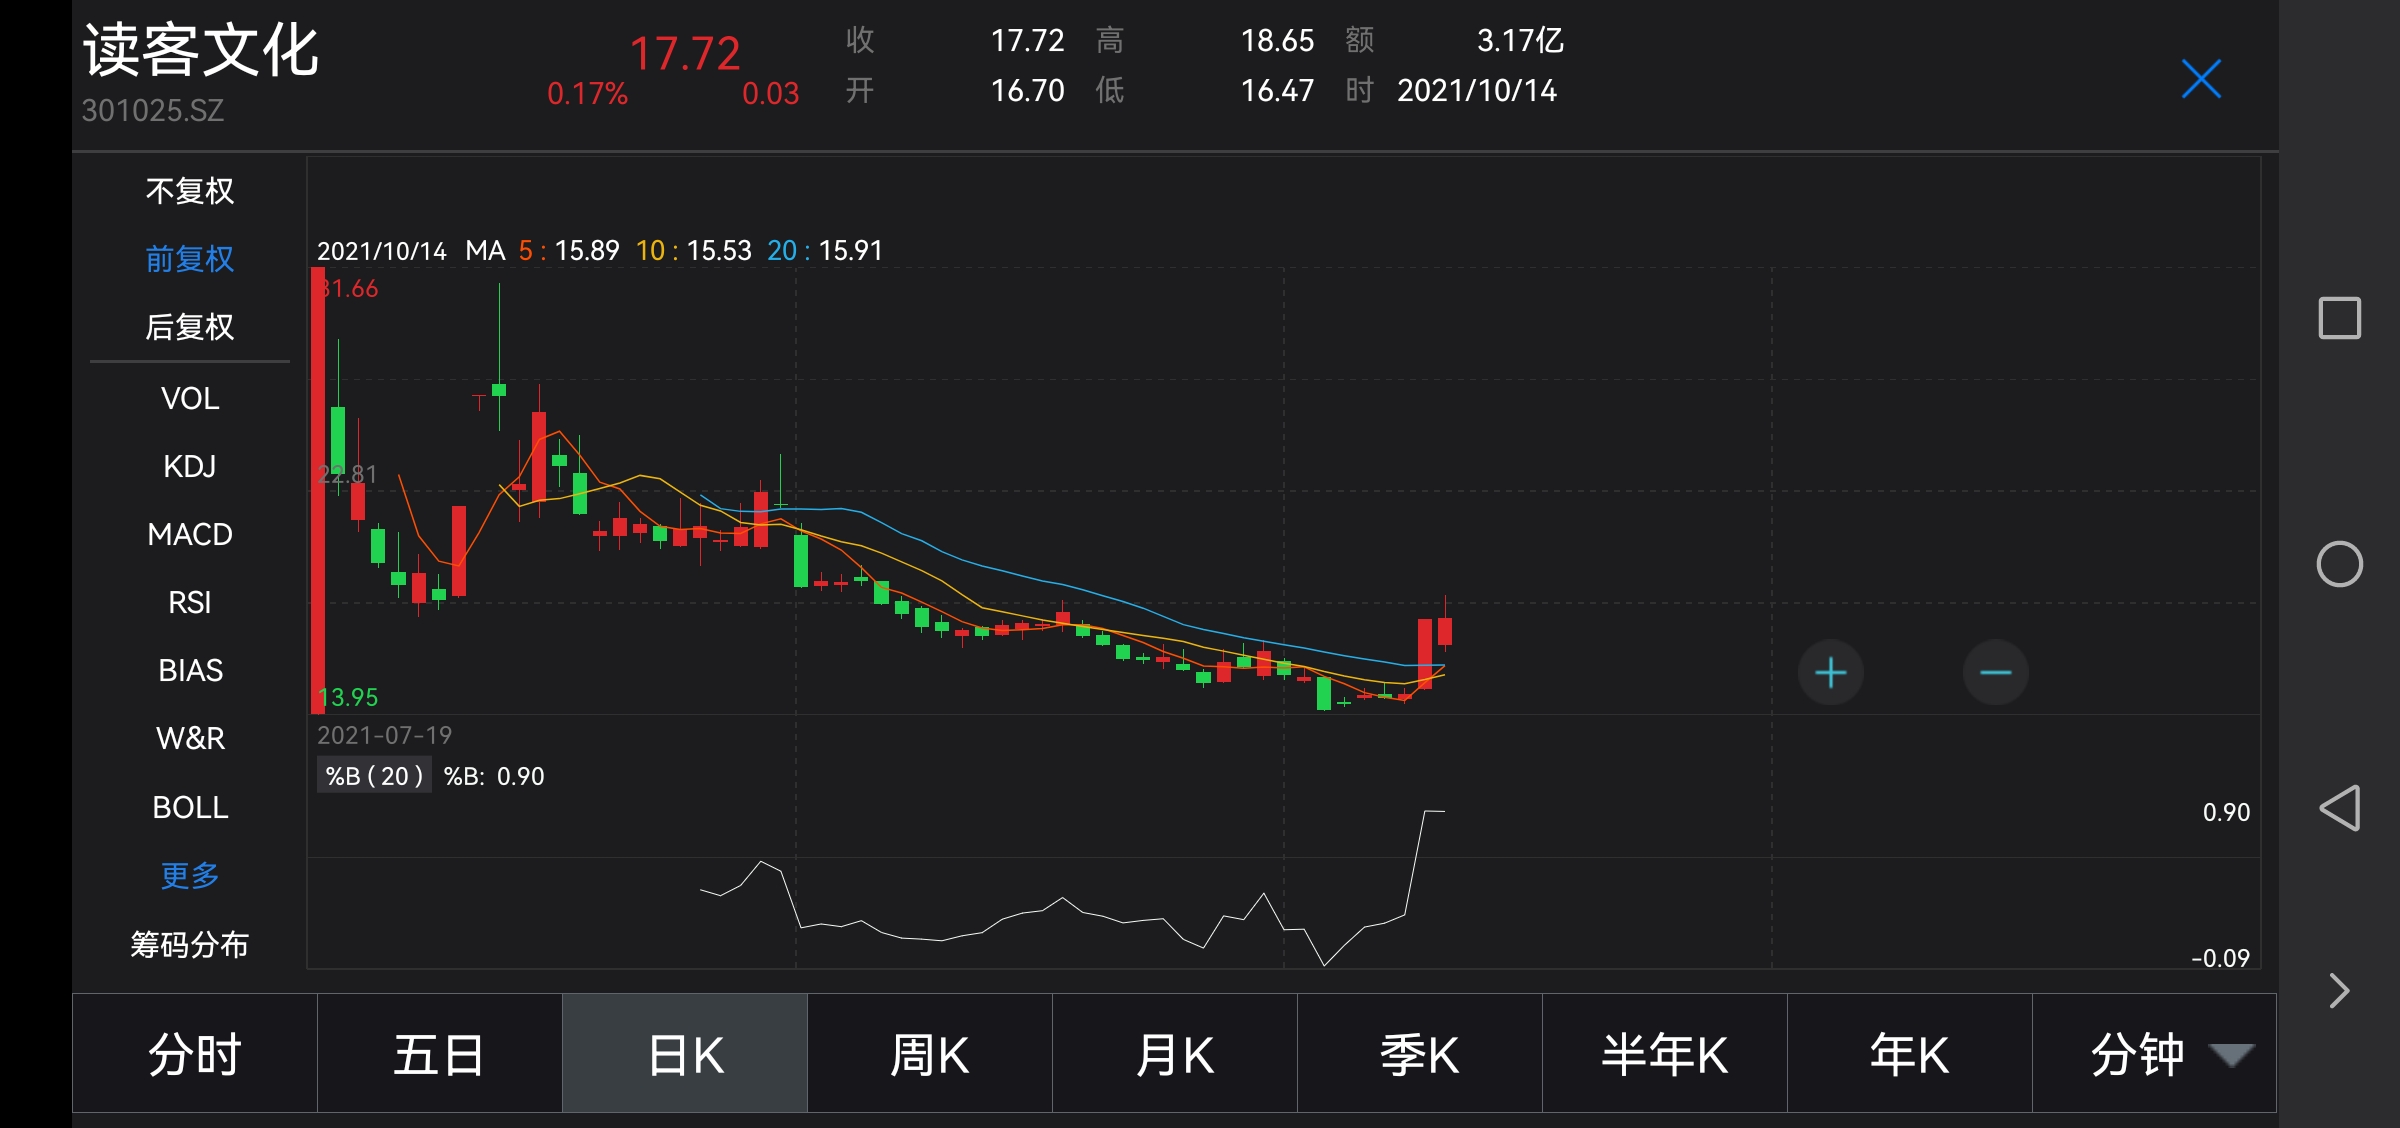Viewport: 2400px width, 1128px height.
Task: Show the KDJ indicator
Action: pyautogui.click(x=190, y=466)
